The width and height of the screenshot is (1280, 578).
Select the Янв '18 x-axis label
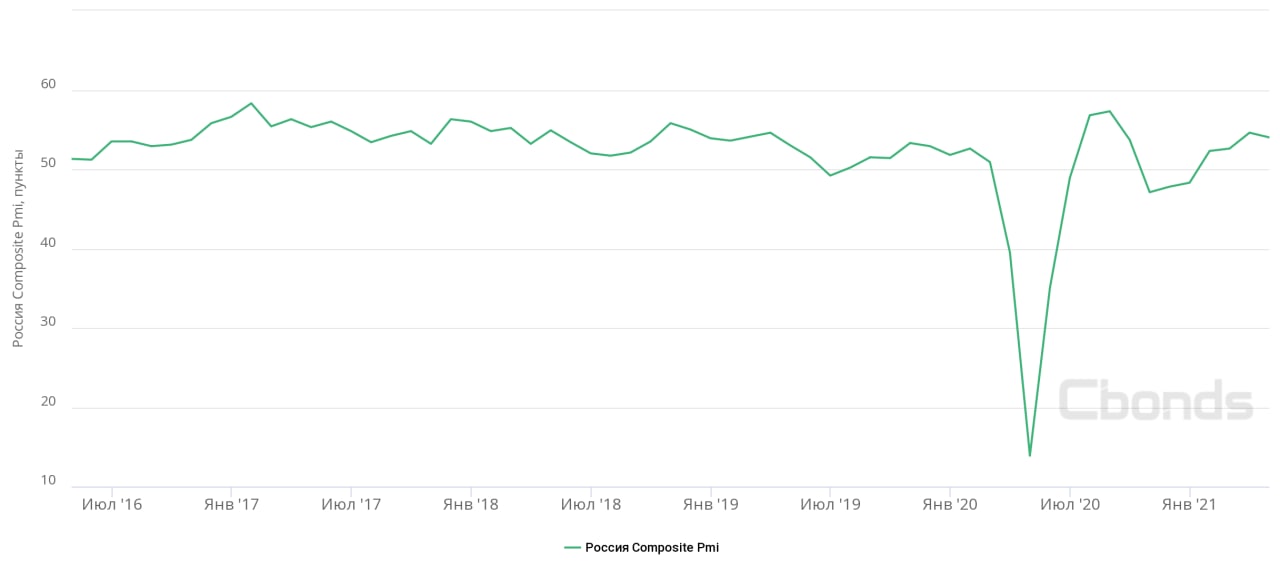click(x=471, y=505)
